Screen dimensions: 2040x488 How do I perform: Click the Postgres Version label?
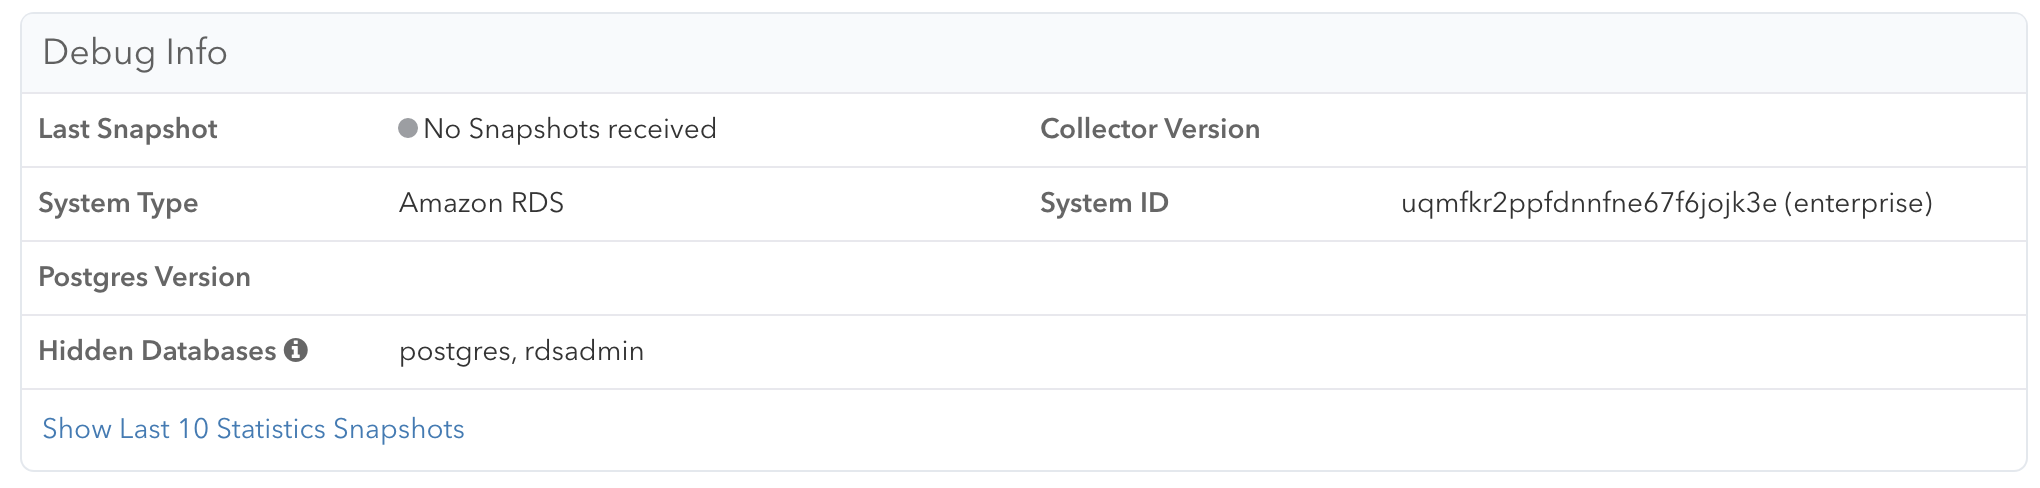[x=144, y=277]
